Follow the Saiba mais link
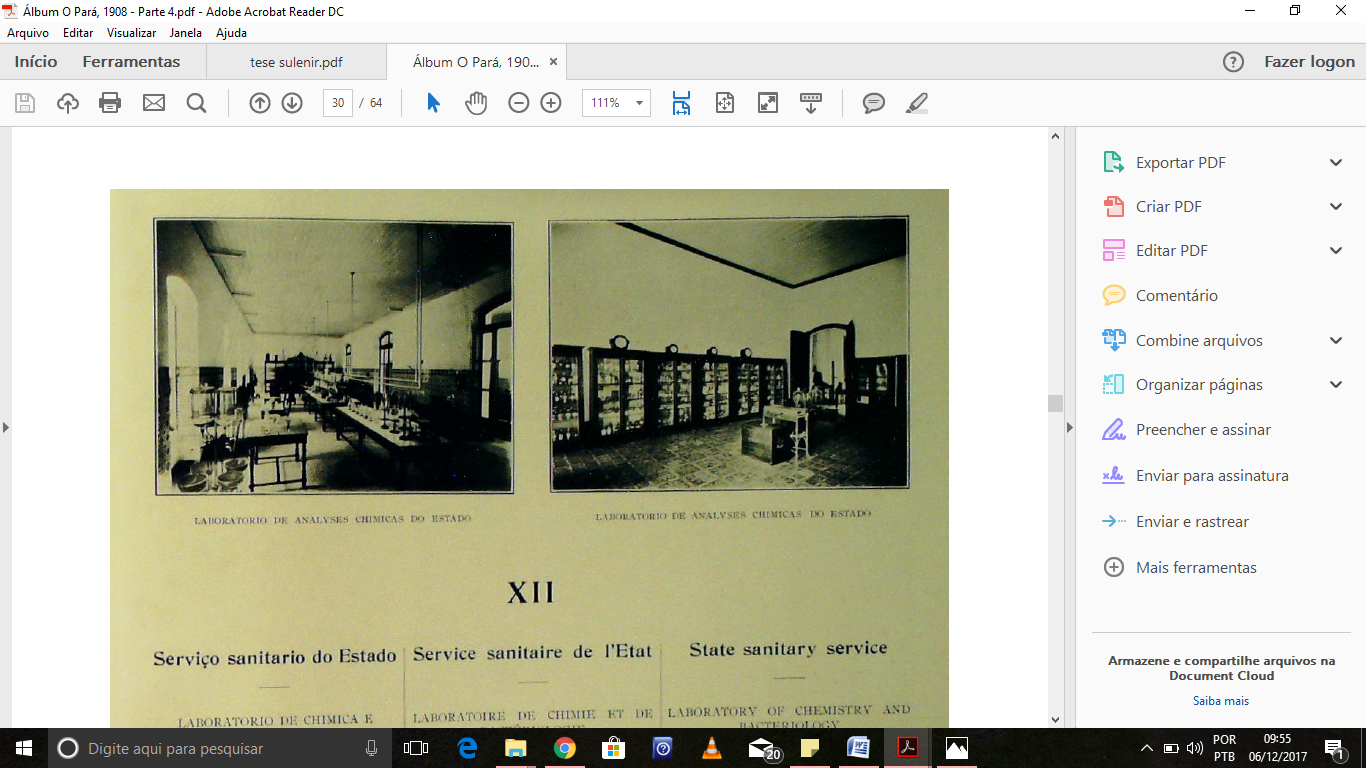Screen dimensions: 1366x768 pos(1220,701)
